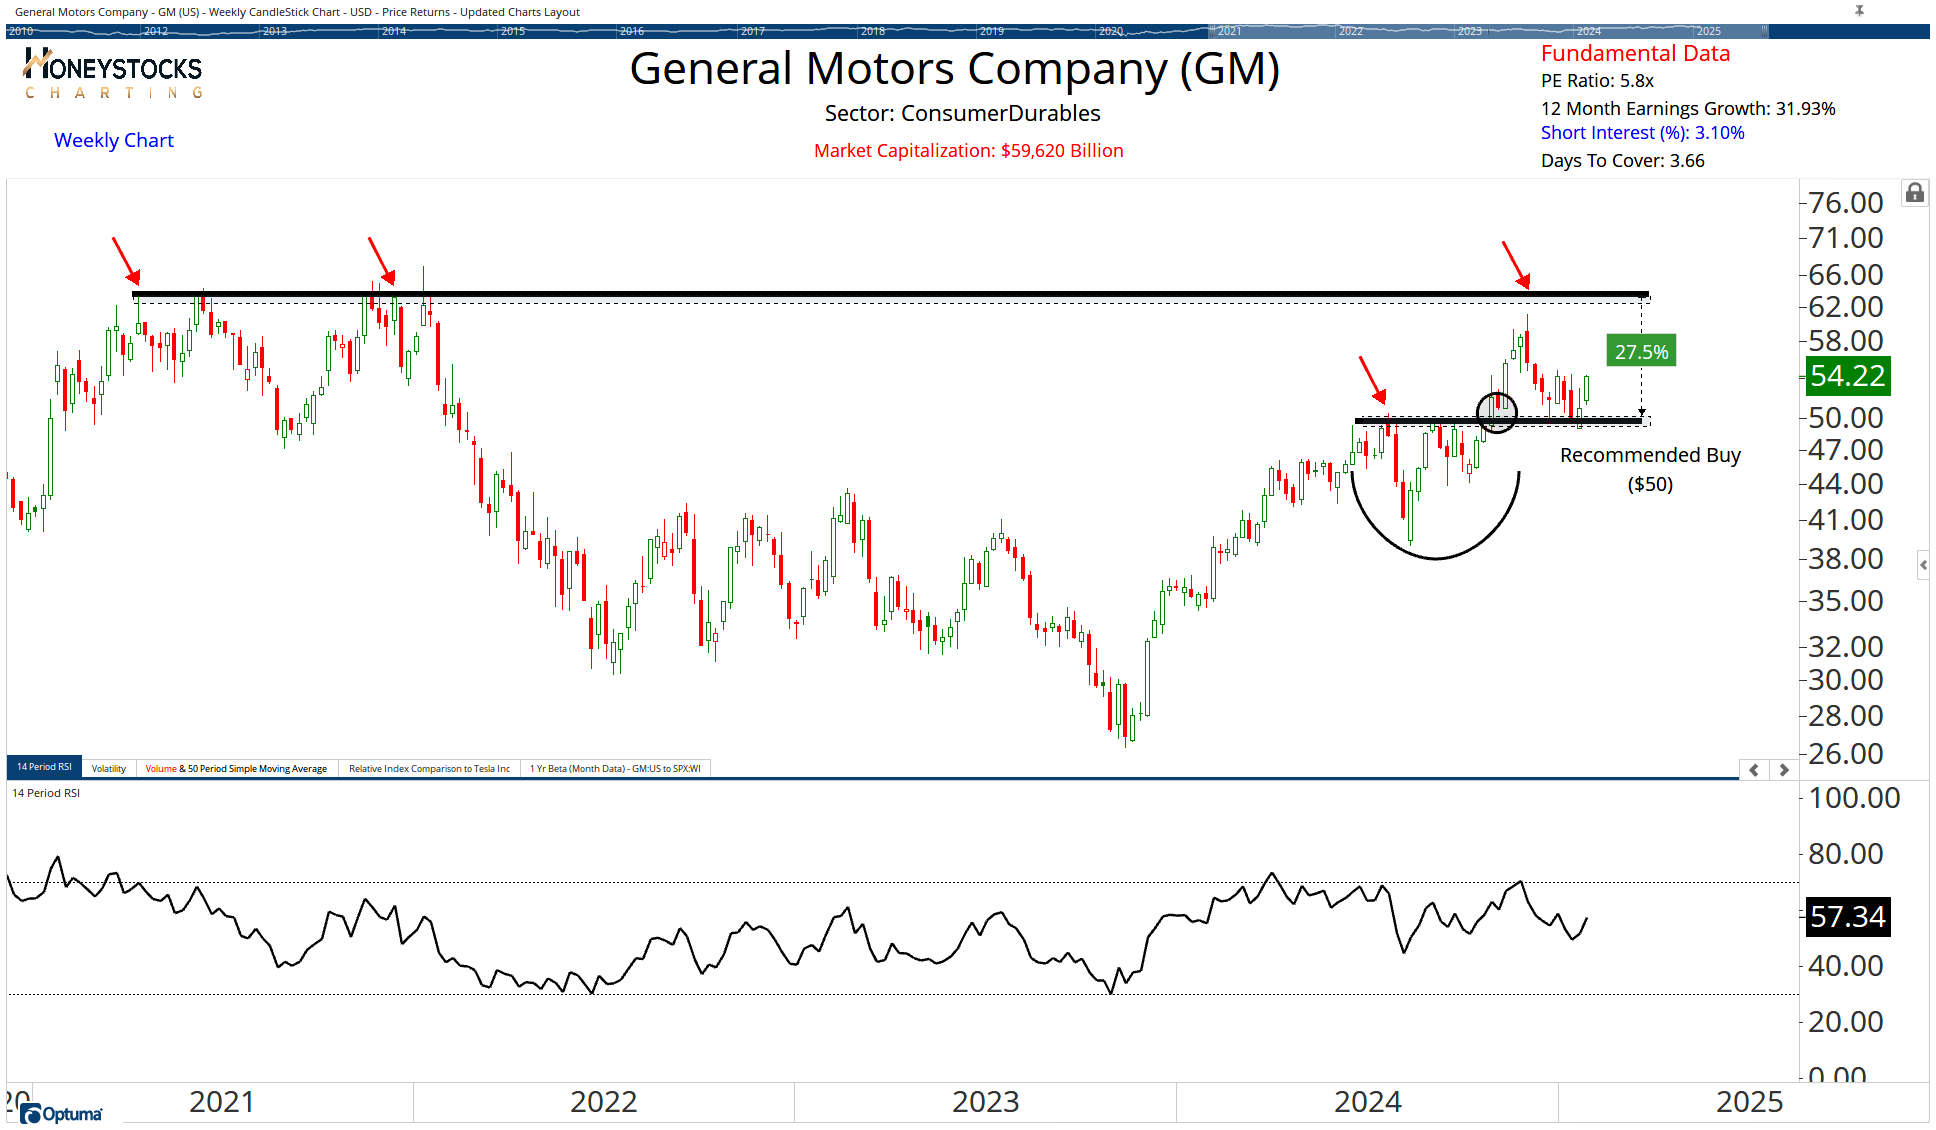Click the 'PE Ratio: 5.8x' text
The image size is (1936, 1130).
point(1597,81)
